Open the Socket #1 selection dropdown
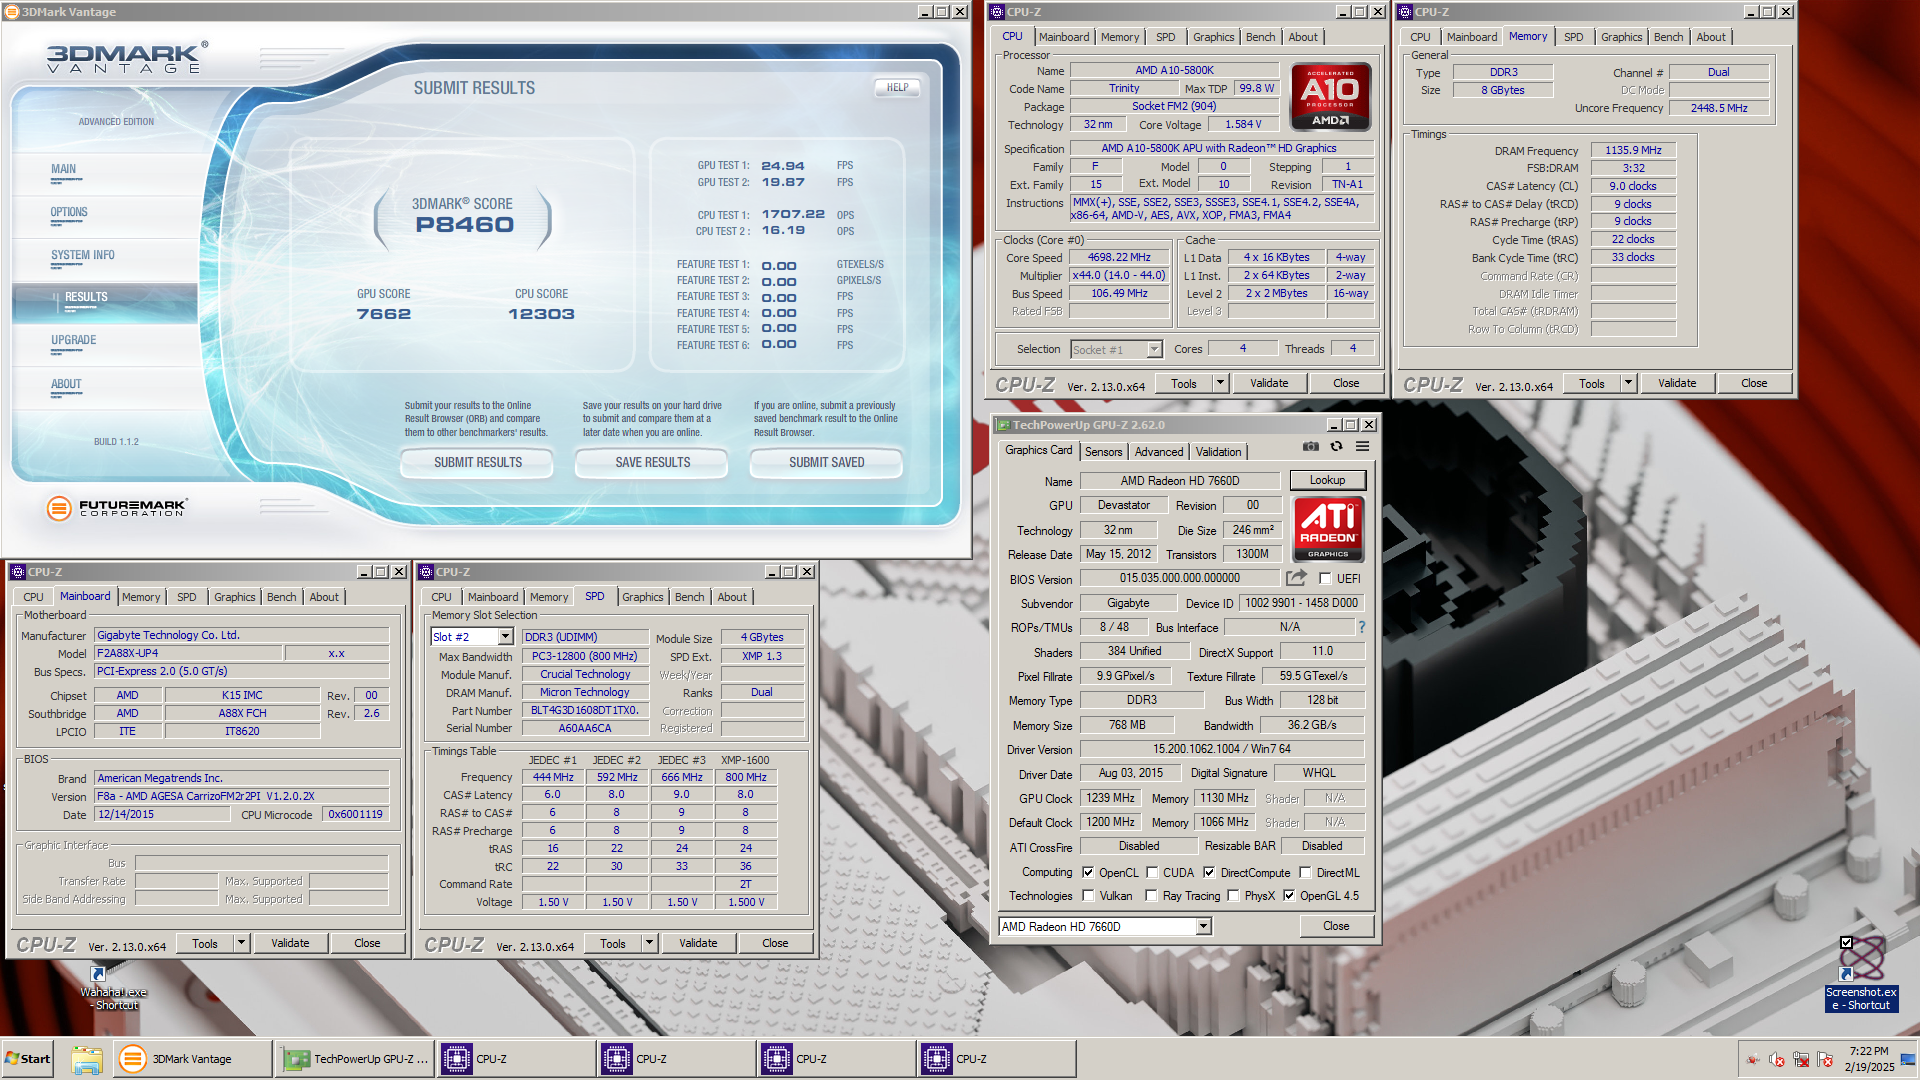1920x1080 pixels. click(x=1154, y=349)
